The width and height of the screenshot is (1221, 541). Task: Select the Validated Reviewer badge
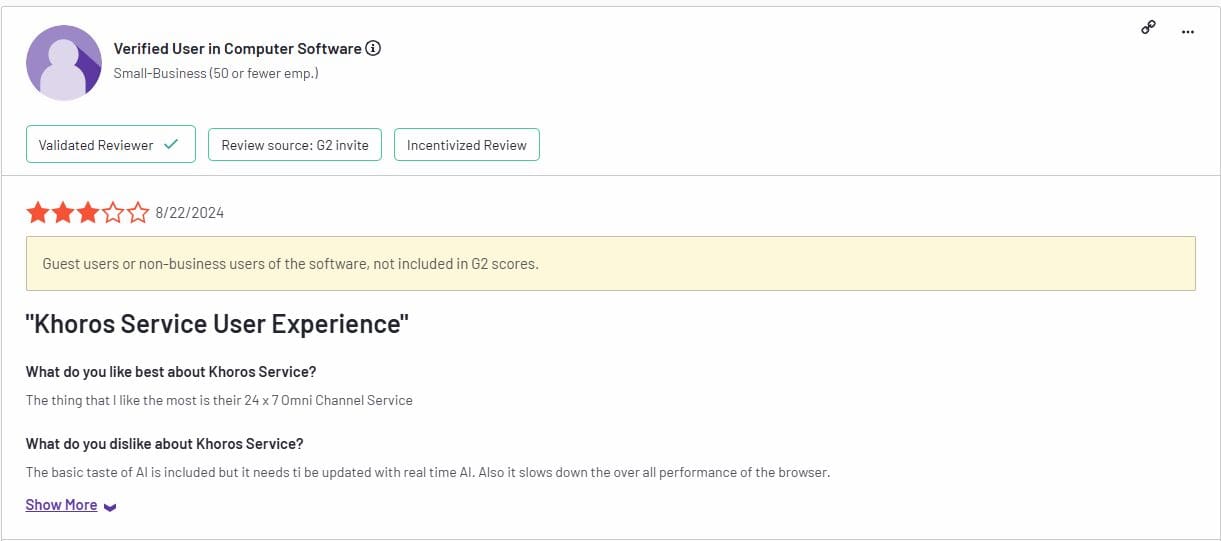tap(110, 145)
